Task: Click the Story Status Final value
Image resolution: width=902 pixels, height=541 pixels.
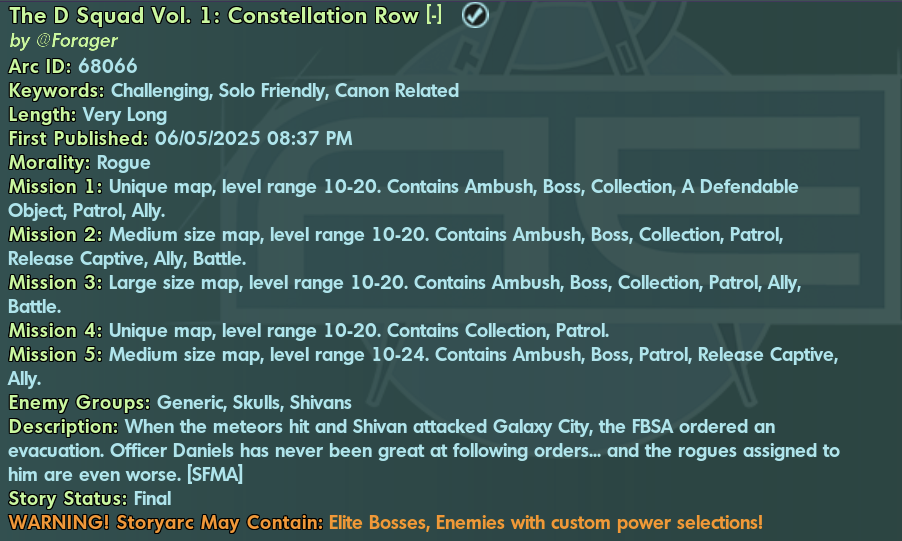Action: tap(152, 498)
